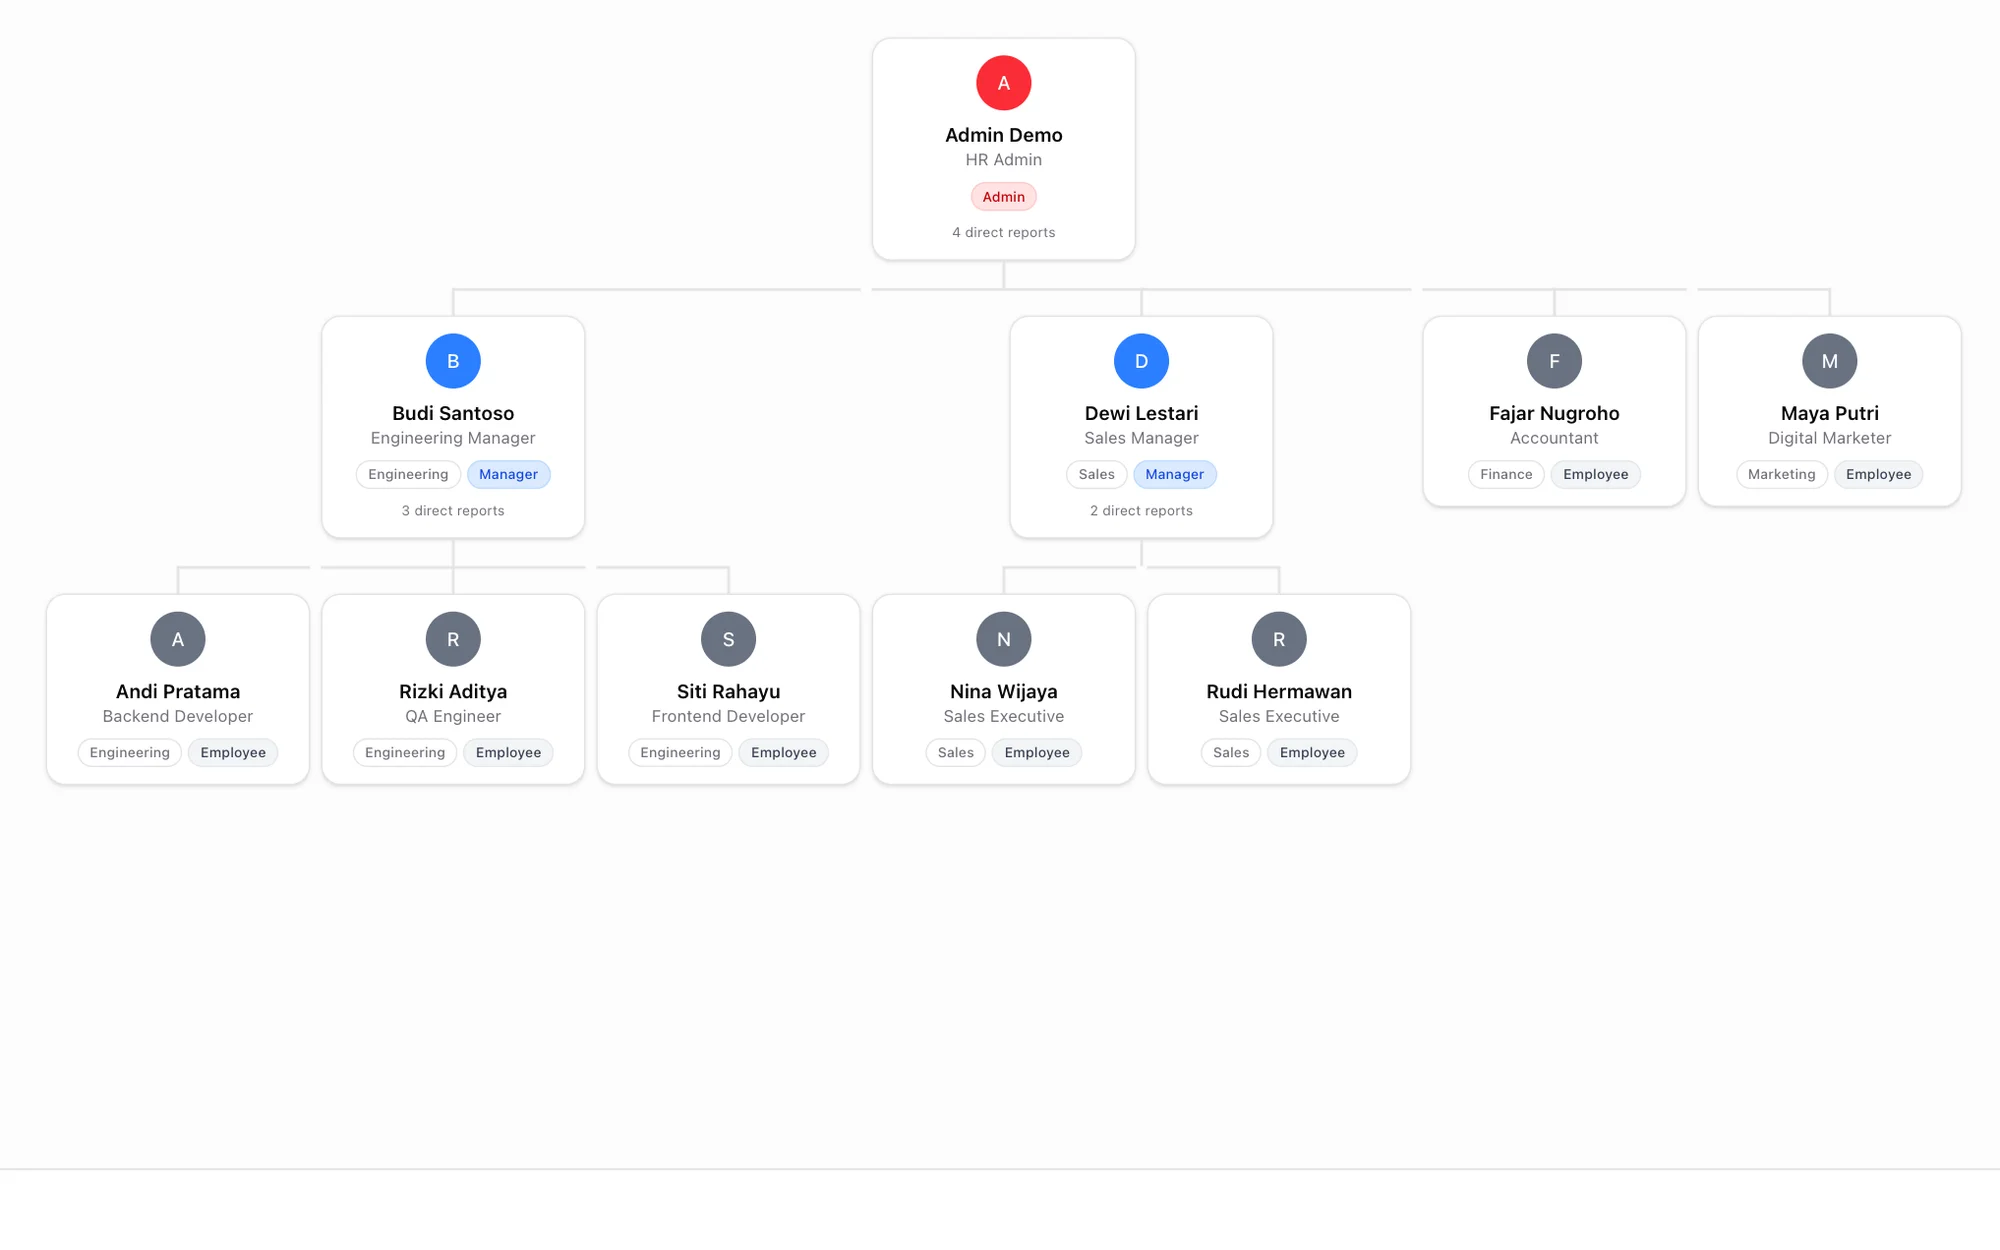This screenshot has width=2000, height=1250.
Task: Open Fajar Nugroho's name
Action: coord(1554,413)
